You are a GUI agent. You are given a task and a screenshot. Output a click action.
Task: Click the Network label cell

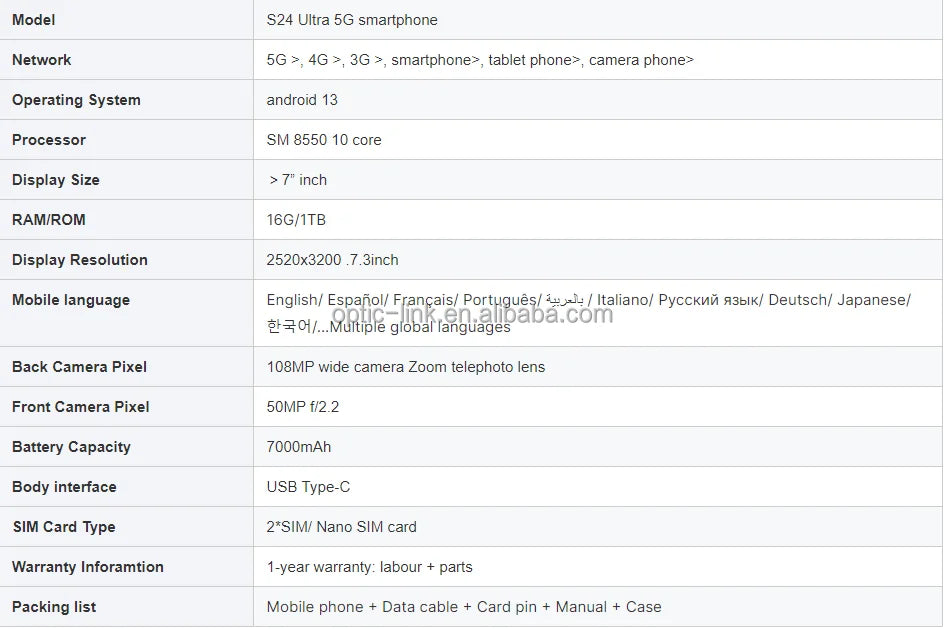(x=42, y=60)
